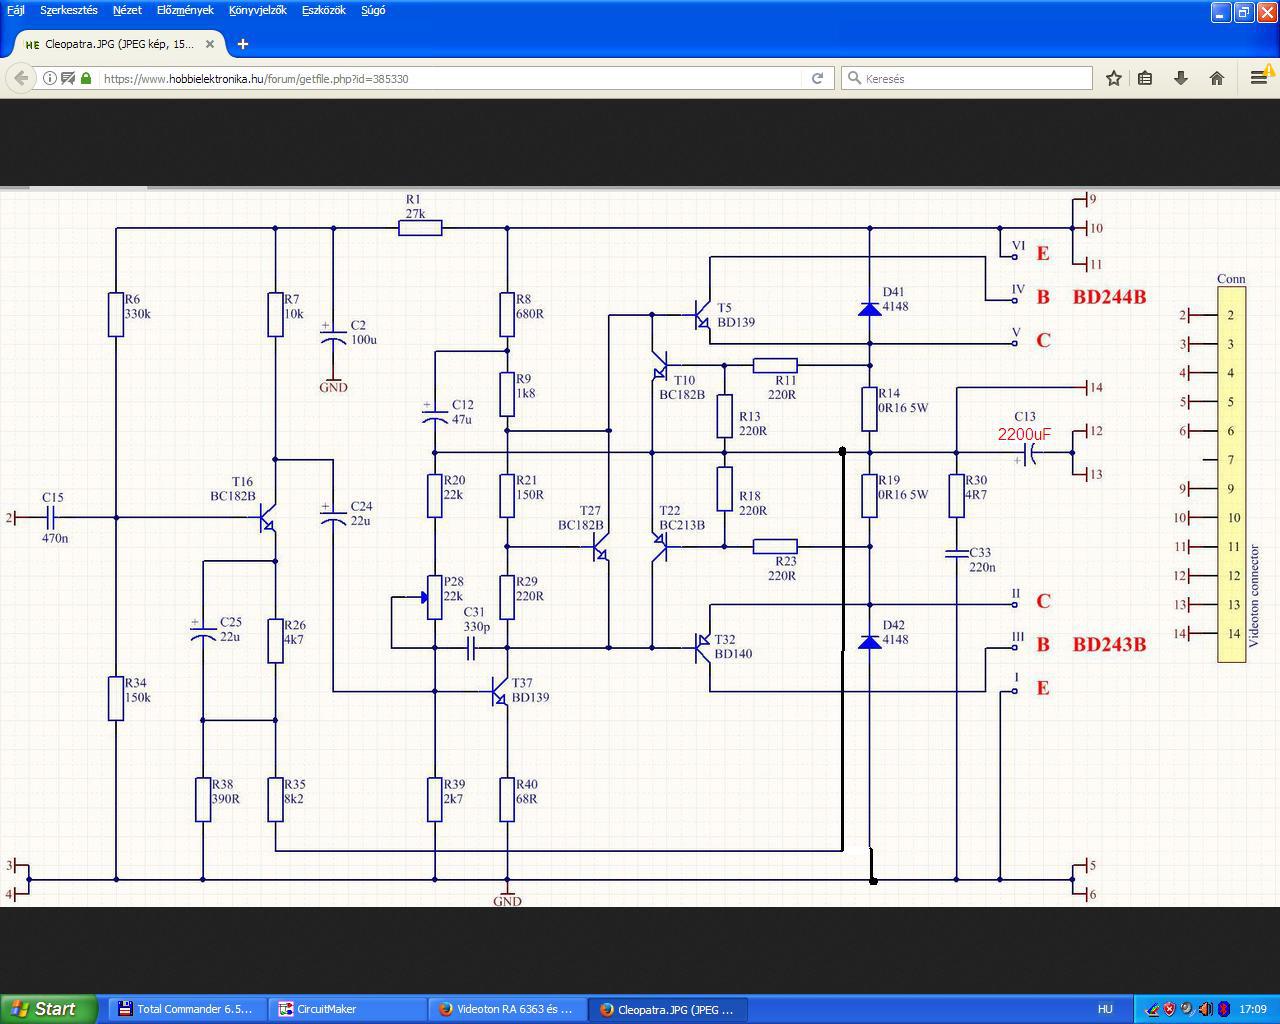The width and height of the screenshot is (1280, 1024).
Task: Open a new tab with the plus button
Action: [243, 44]
